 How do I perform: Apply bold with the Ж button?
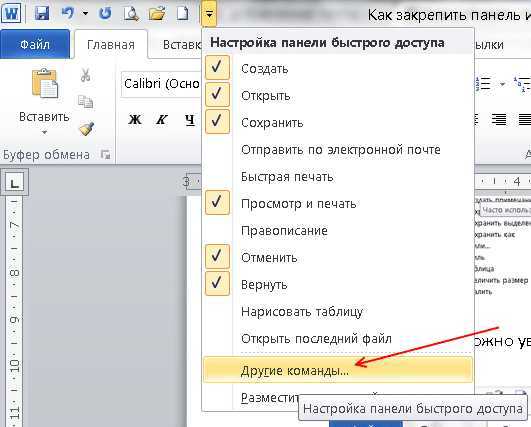point(135,120)
